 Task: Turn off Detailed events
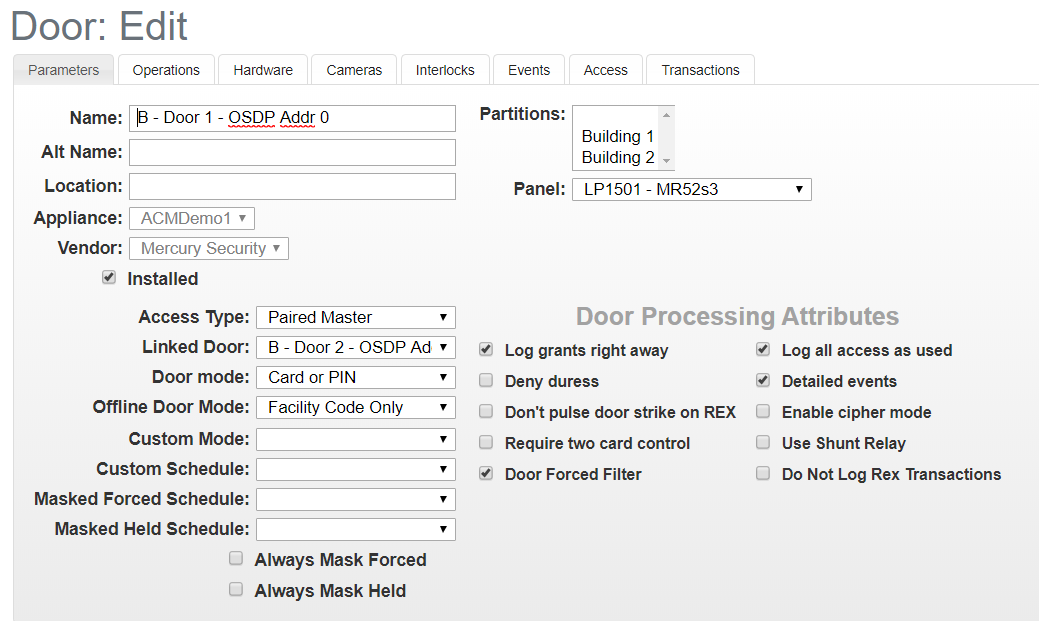[x=762, y=380]
